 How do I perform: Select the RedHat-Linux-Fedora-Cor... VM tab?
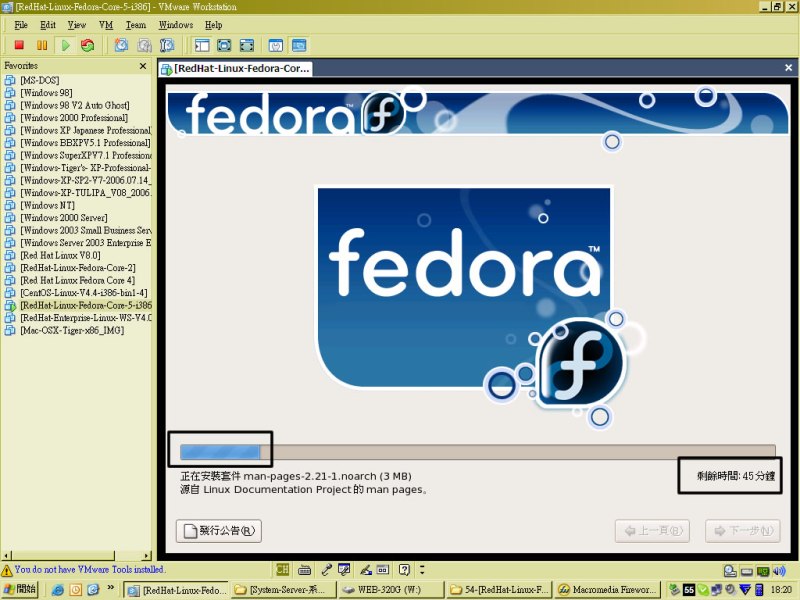tap(236, 68)
